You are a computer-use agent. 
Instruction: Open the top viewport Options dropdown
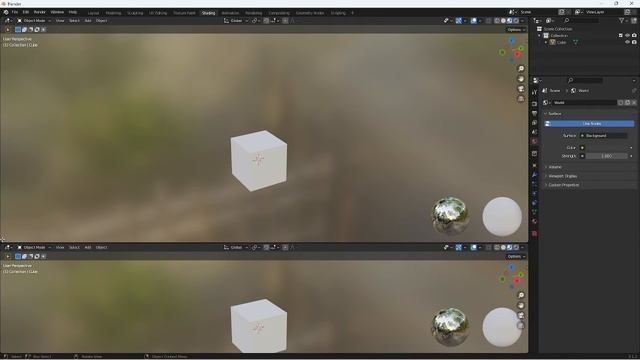[516, 29]
